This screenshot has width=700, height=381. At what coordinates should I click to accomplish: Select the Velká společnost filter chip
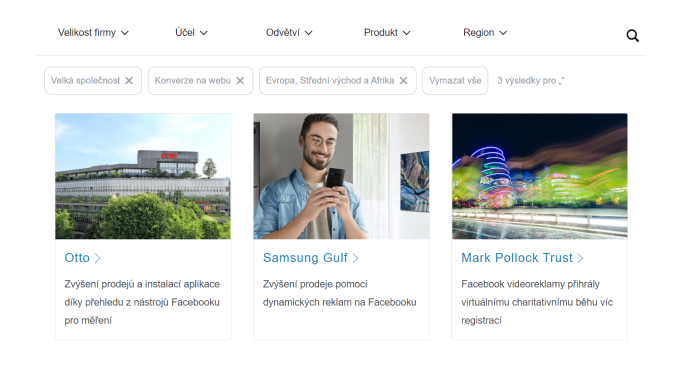point(93,80)
